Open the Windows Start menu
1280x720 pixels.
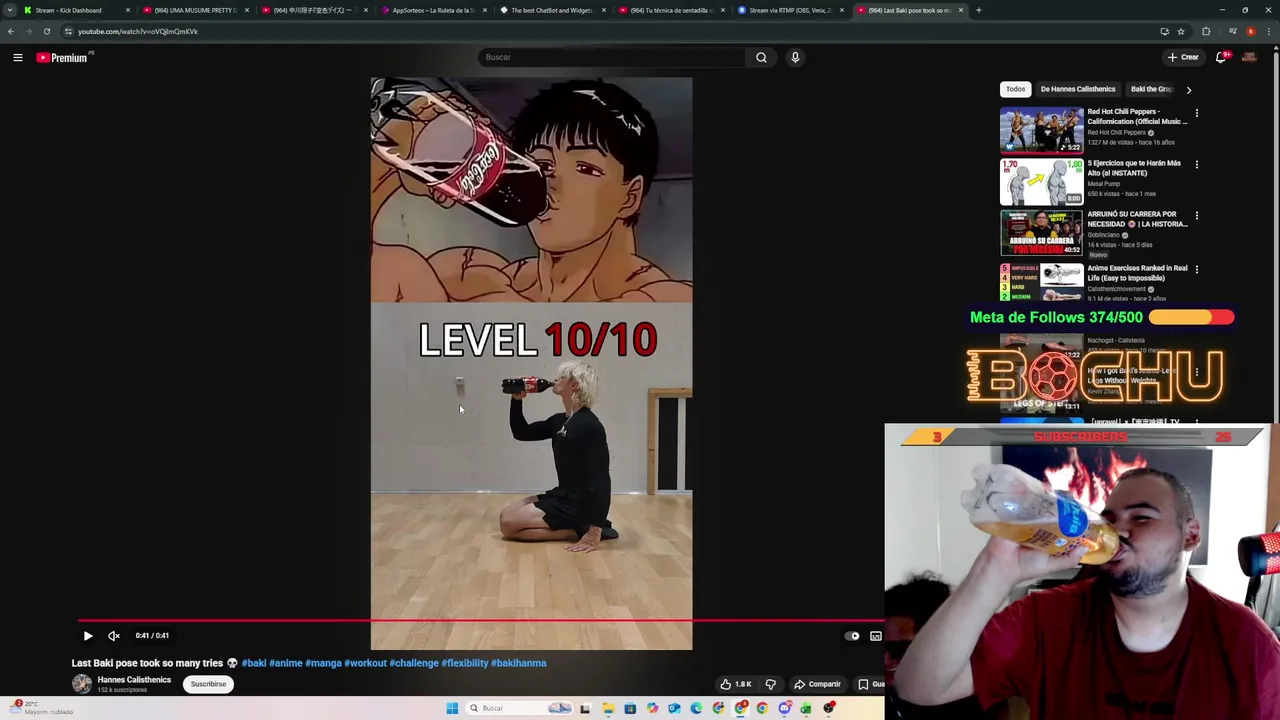tap(452, 708)
